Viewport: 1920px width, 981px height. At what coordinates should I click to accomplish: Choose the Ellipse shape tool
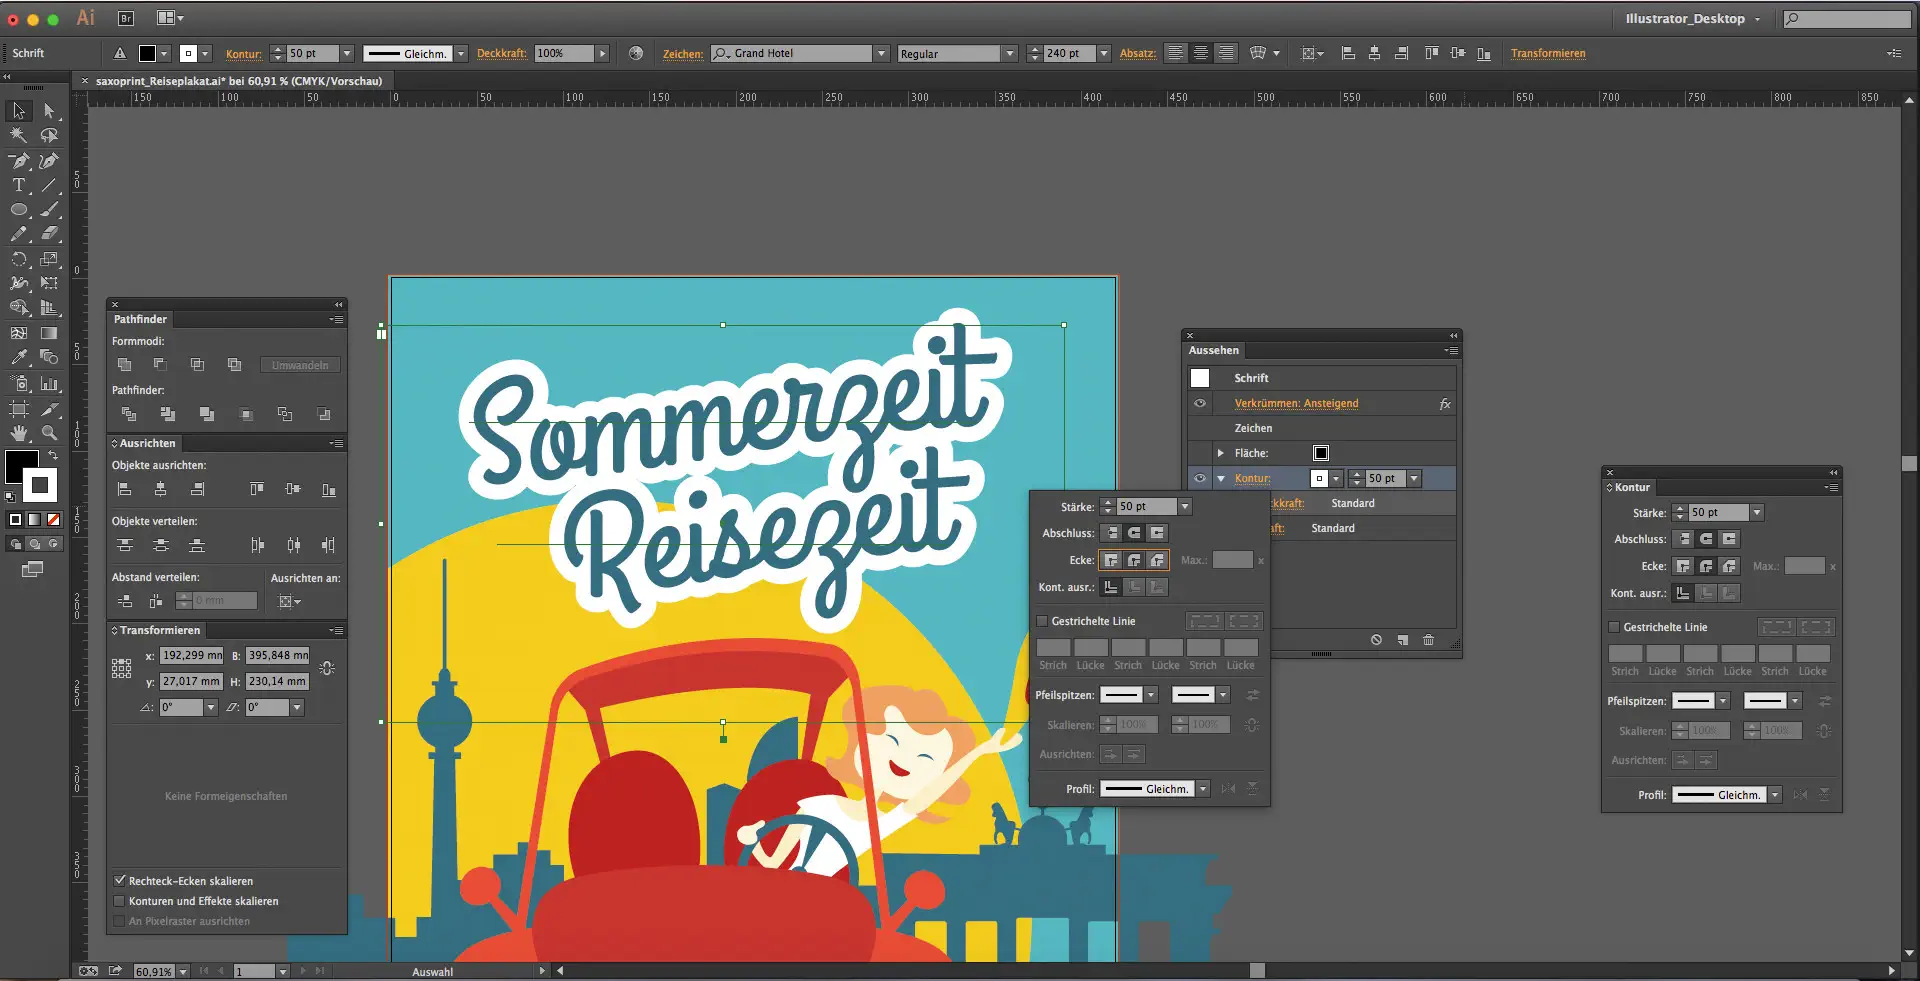pos(18,210)
